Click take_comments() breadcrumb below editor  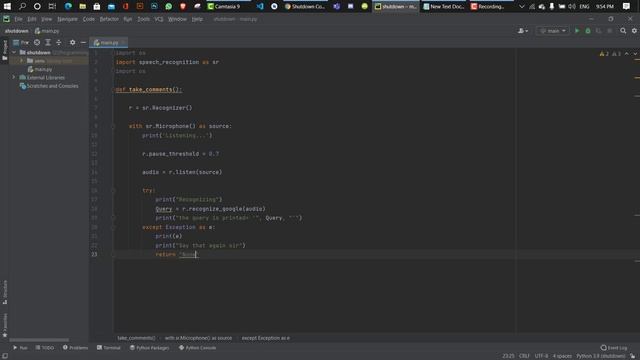pos(136,338)
